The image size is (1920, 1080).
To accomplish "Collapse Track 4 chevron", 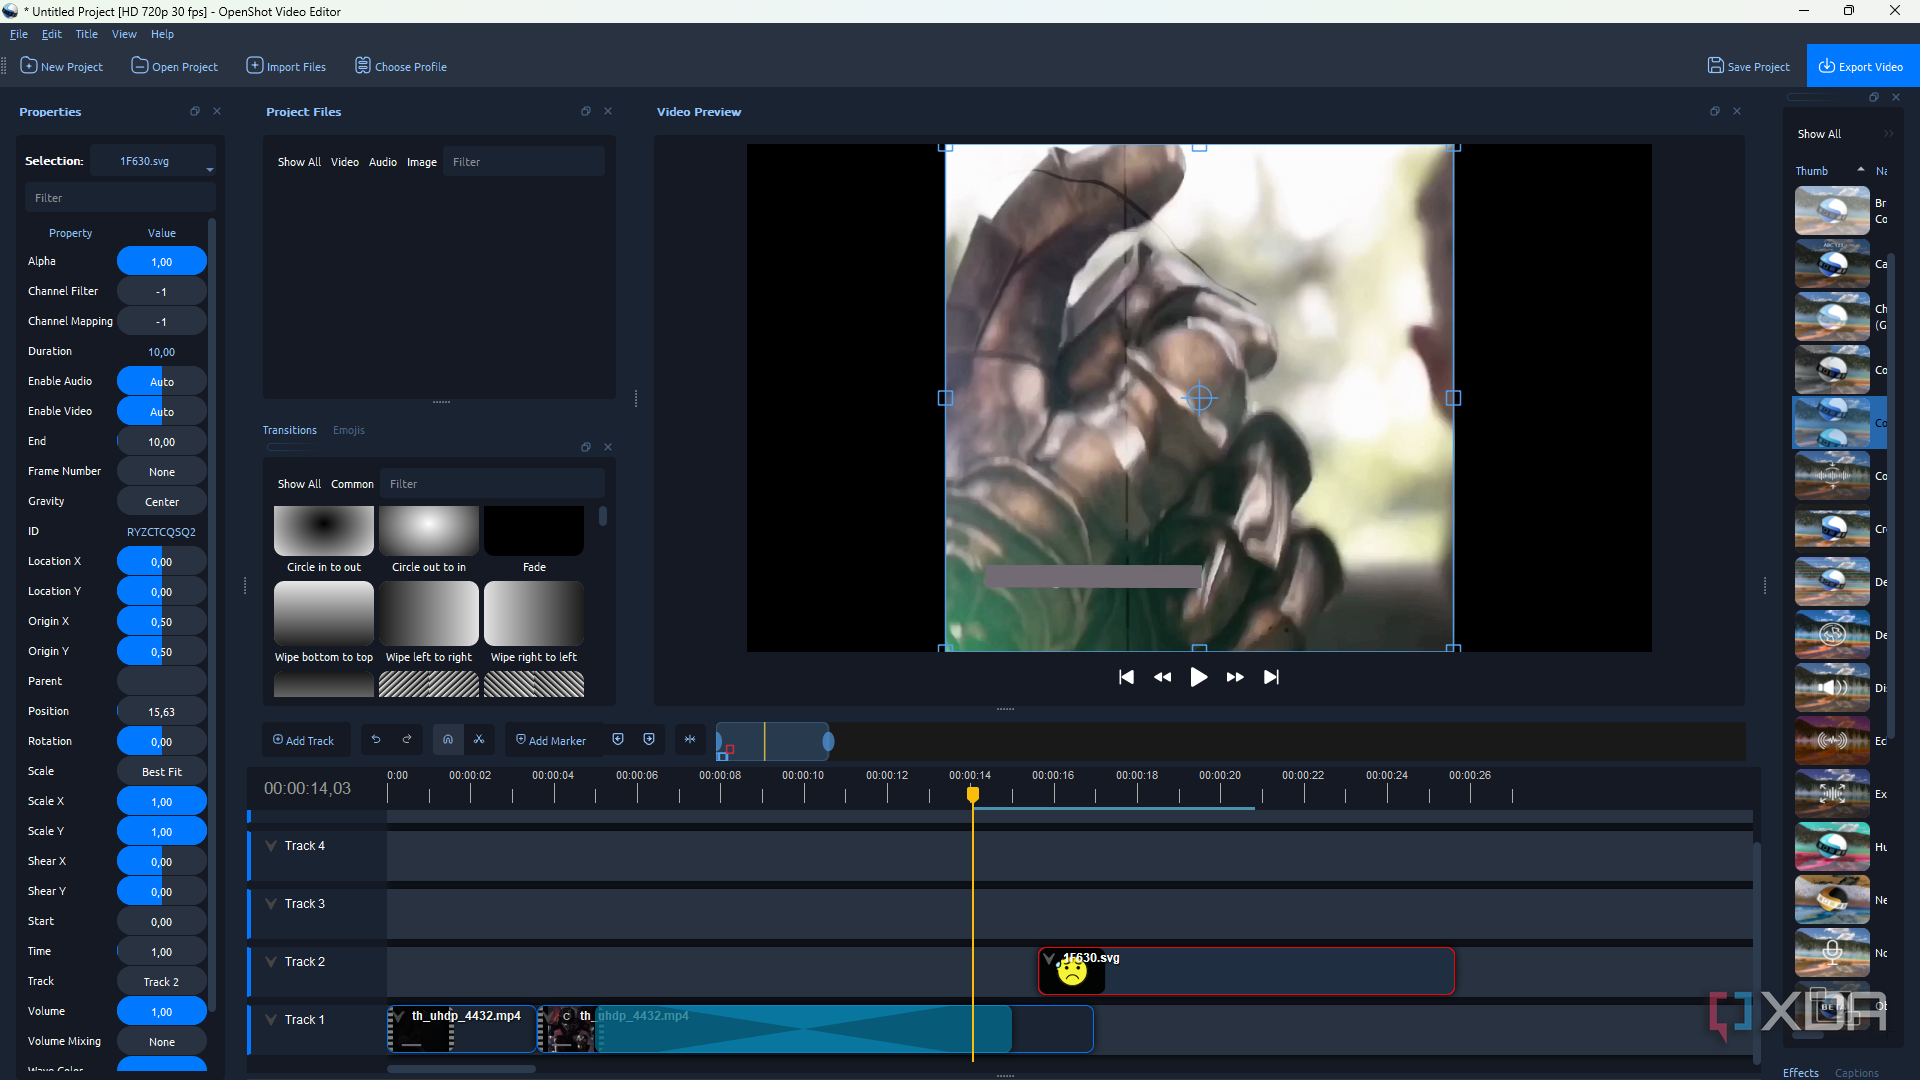I will click(x=271, y=846).
